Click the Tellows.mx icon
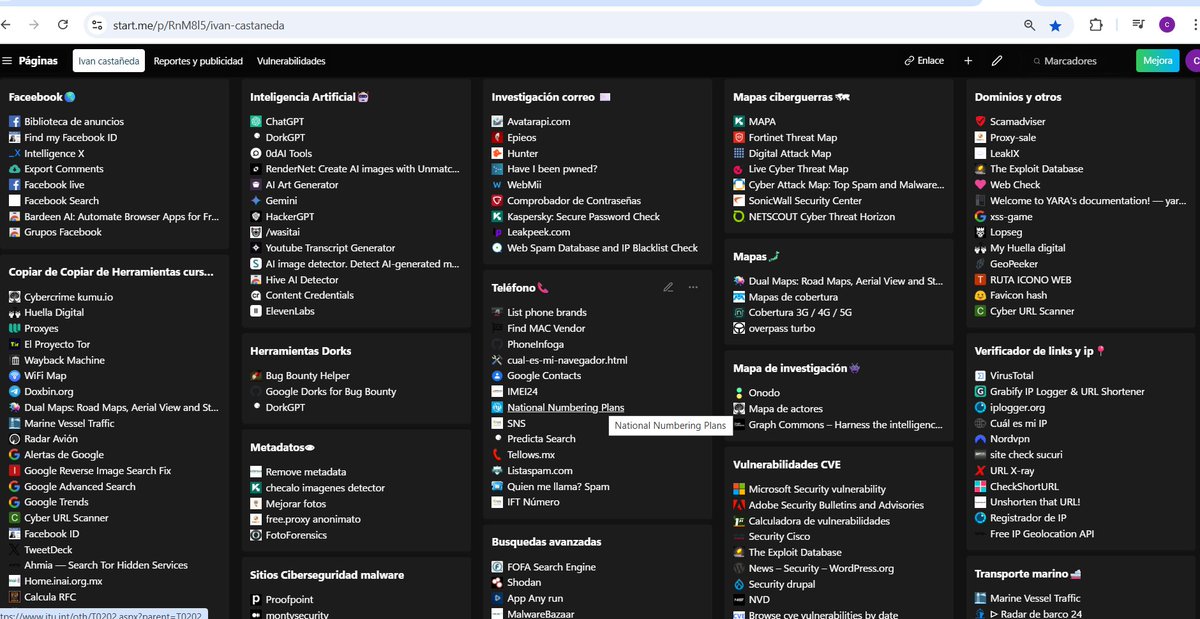The image size is (1200, 619). coord(498,455)
